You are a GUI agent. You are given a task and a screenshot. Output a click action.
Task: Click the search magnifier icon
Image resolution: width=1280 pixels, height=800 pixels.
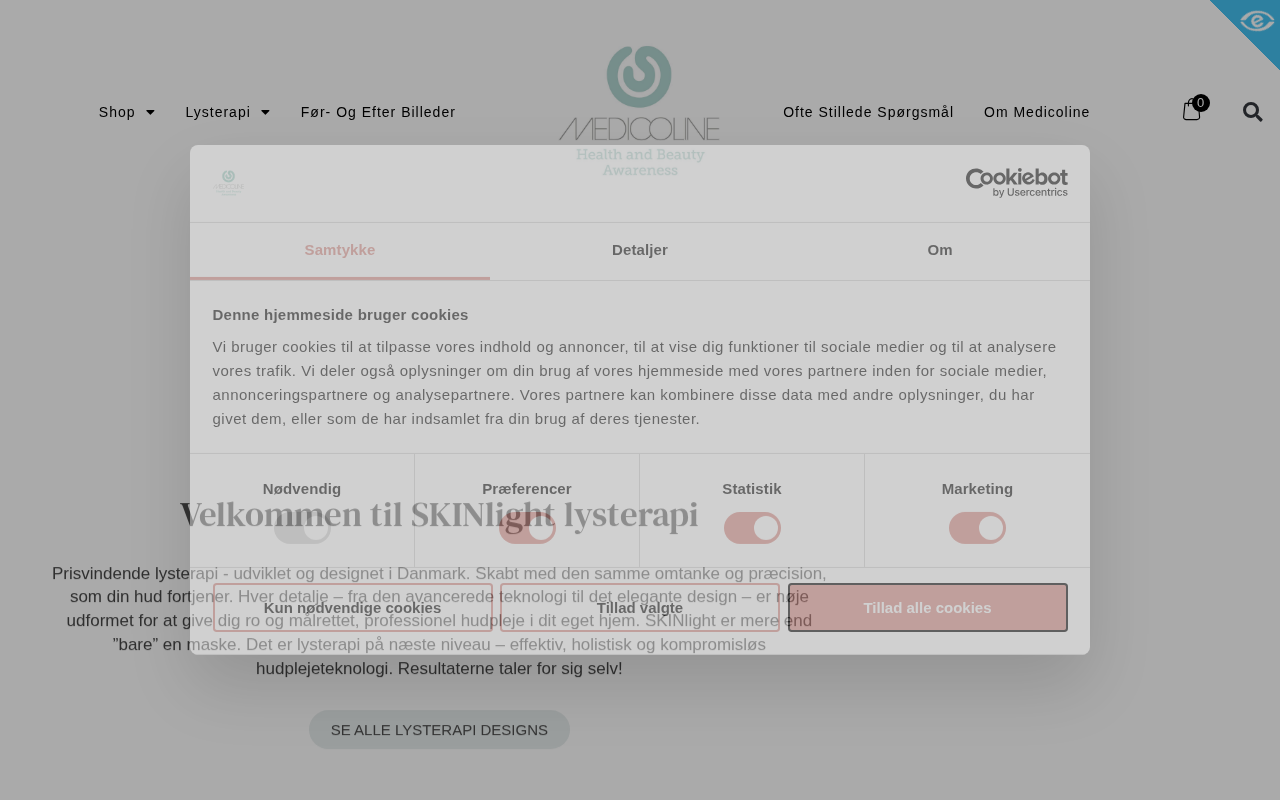pos(1252,112)
